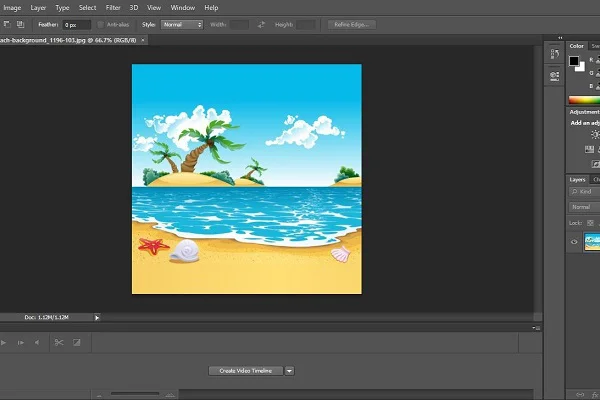Switch to the Layers panel tab

[x=577, y=180]
